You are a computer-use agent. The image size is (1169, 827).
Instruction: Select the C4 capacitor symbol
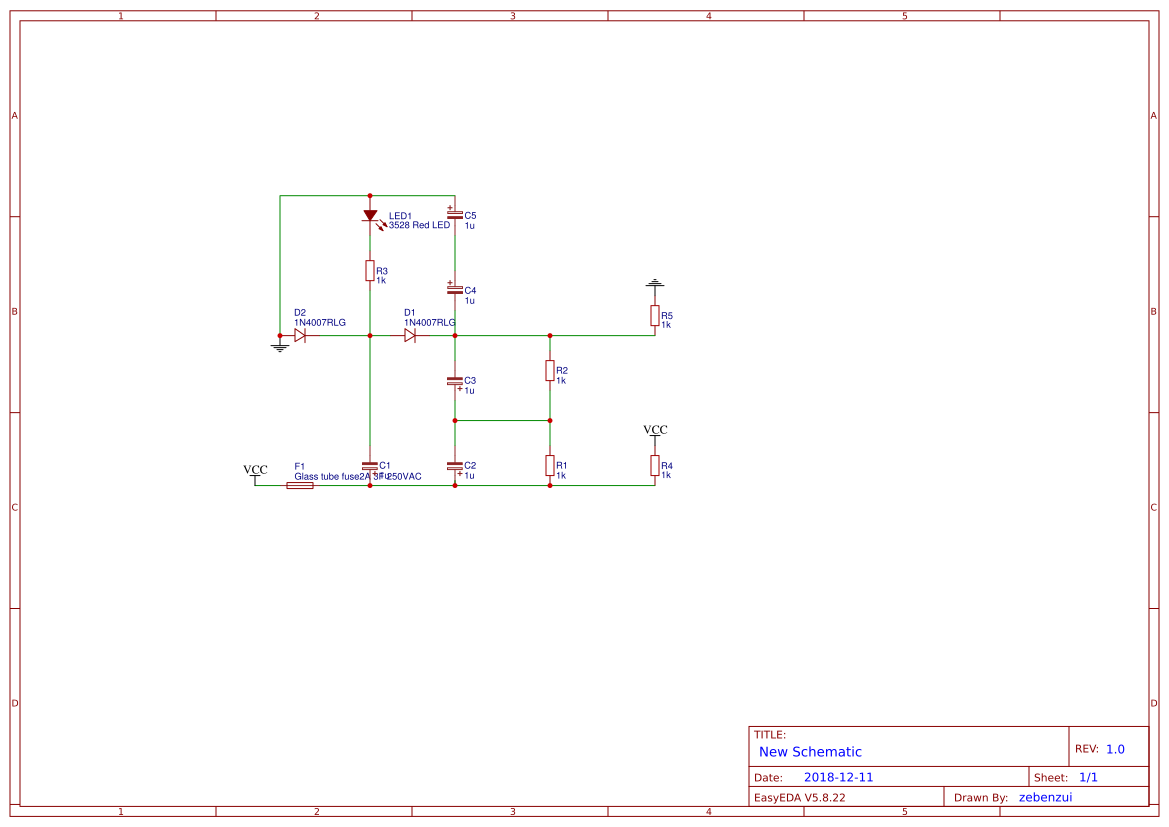tap(455, 290)
